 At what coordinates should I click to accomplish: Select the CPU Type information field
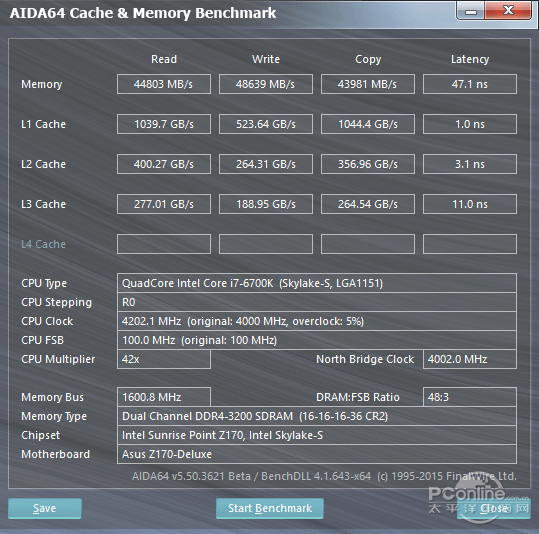[317, 283]
